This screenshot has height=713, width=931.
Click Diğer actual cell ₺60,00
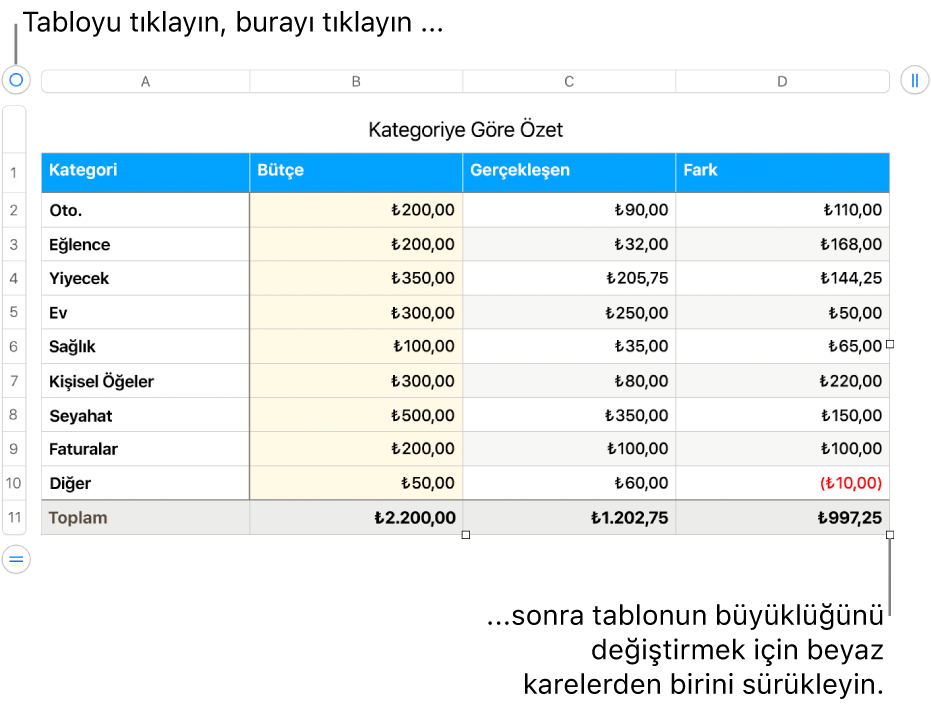coord(569,483)
